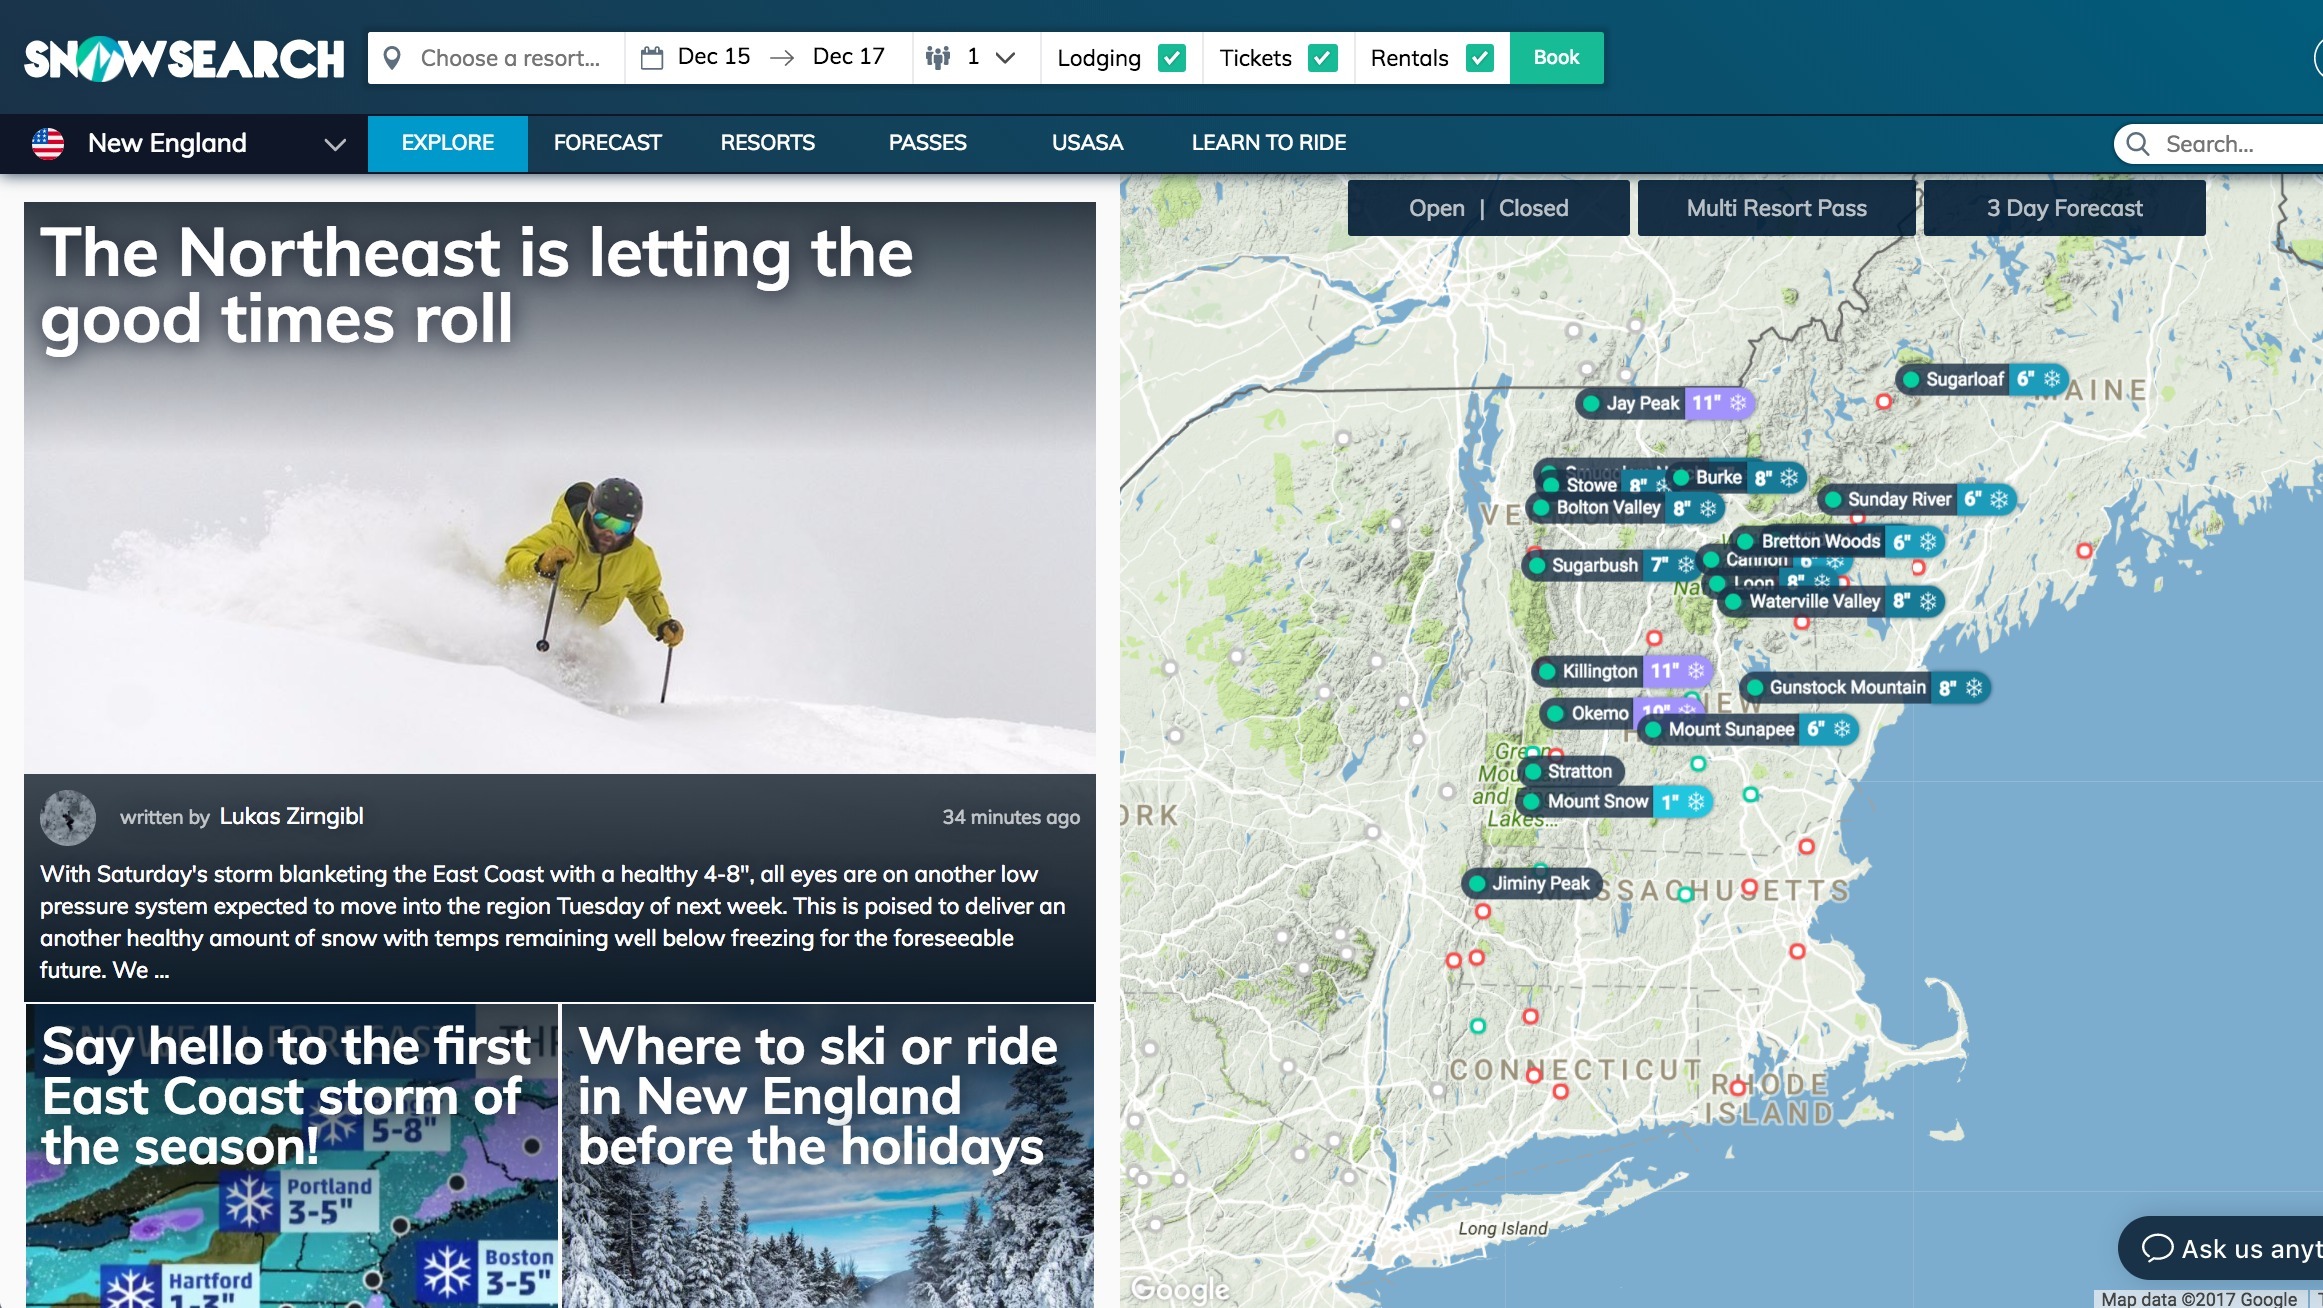2323x1308 pixels.
Task: Click the location pin resort icon
Action: 392,58
